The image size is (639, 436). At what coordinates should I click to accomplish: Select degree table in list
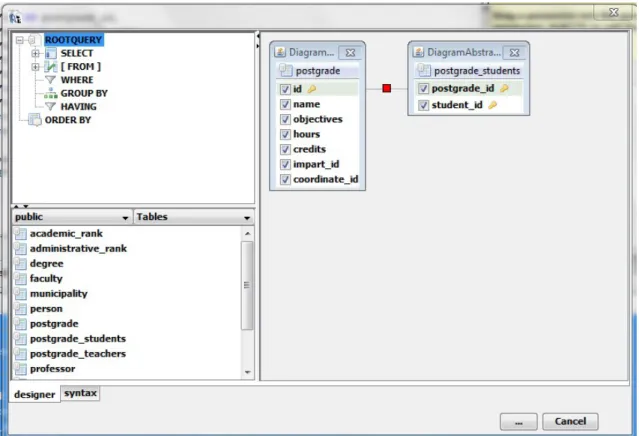(46, 264)
